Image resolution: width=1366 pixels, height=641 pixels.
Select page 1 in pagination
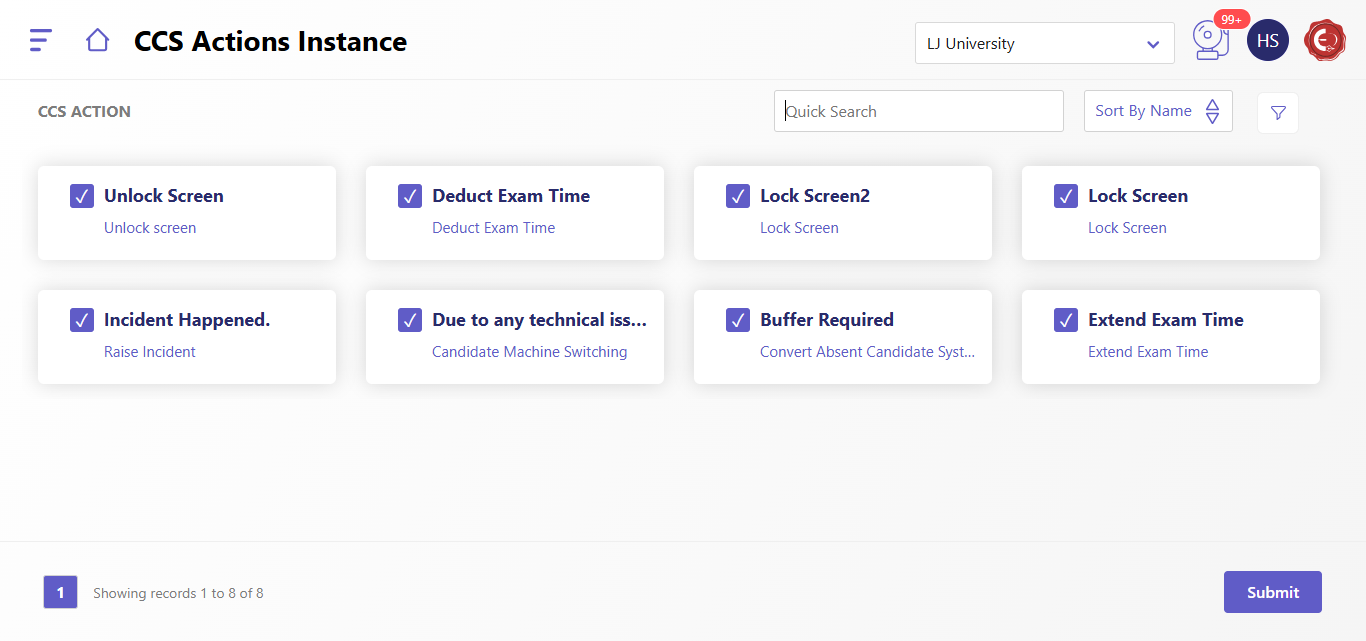(60, 592)
